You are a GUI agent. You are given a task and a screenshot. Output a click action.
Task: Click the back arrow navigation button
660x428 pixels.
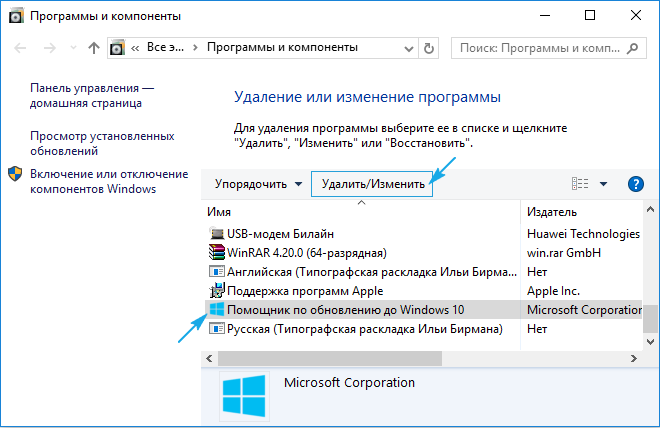point(19,47)
